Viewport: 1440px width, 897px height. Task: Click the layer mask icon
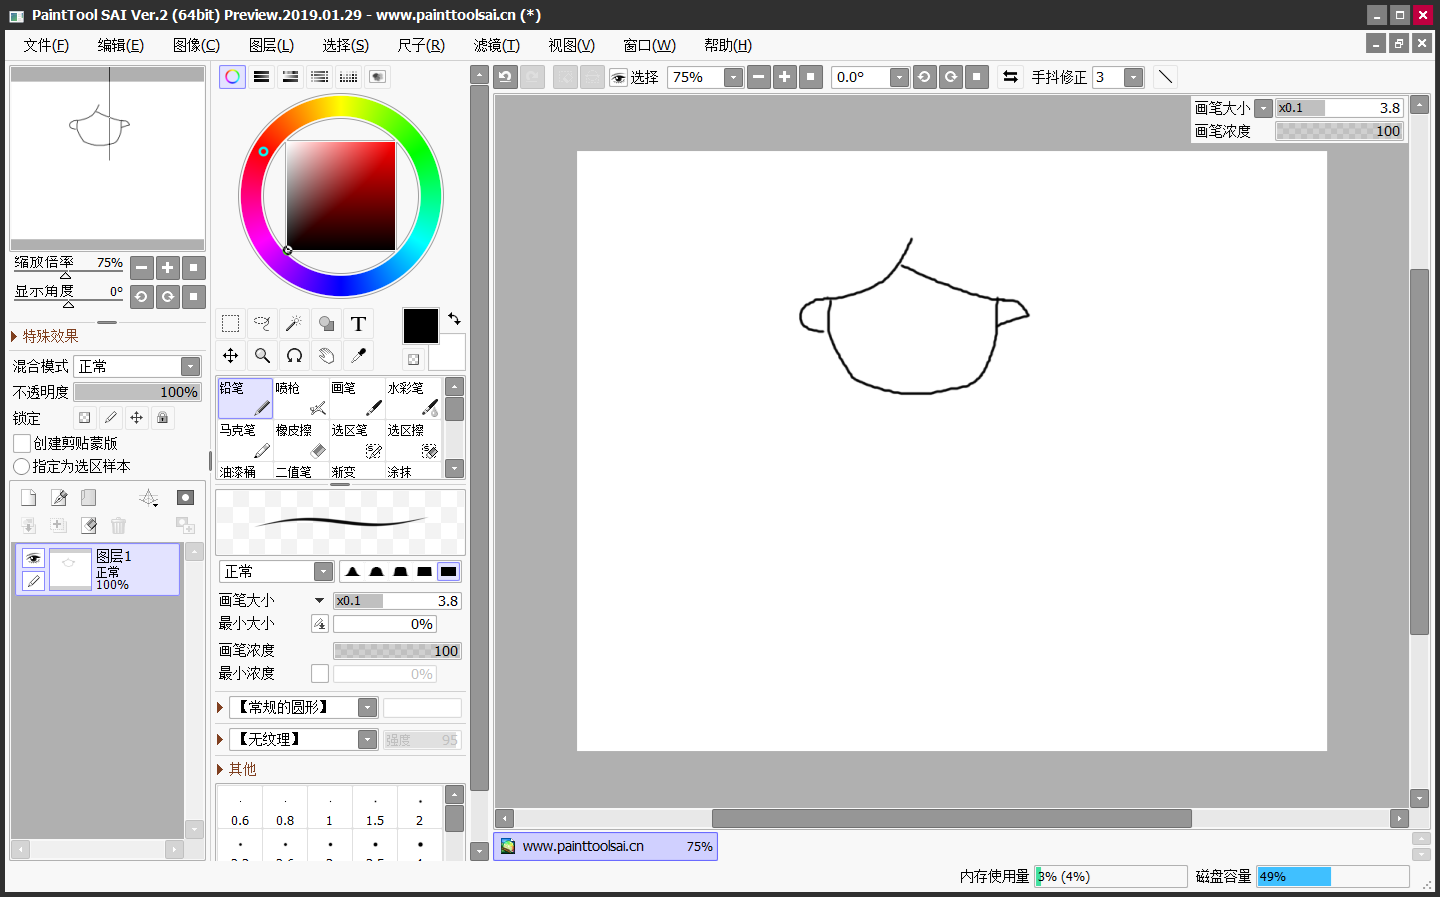click(x=185, y=498)
